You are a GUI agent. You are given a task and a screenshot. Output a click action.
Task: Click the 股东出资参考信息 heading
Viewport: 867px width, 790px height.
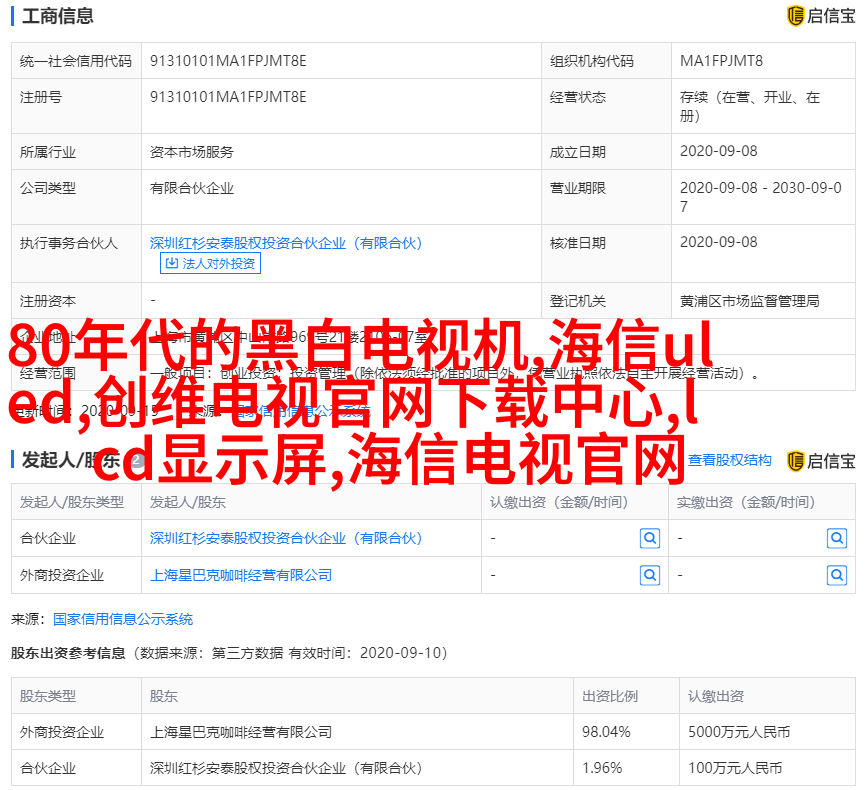click(68, 653)
